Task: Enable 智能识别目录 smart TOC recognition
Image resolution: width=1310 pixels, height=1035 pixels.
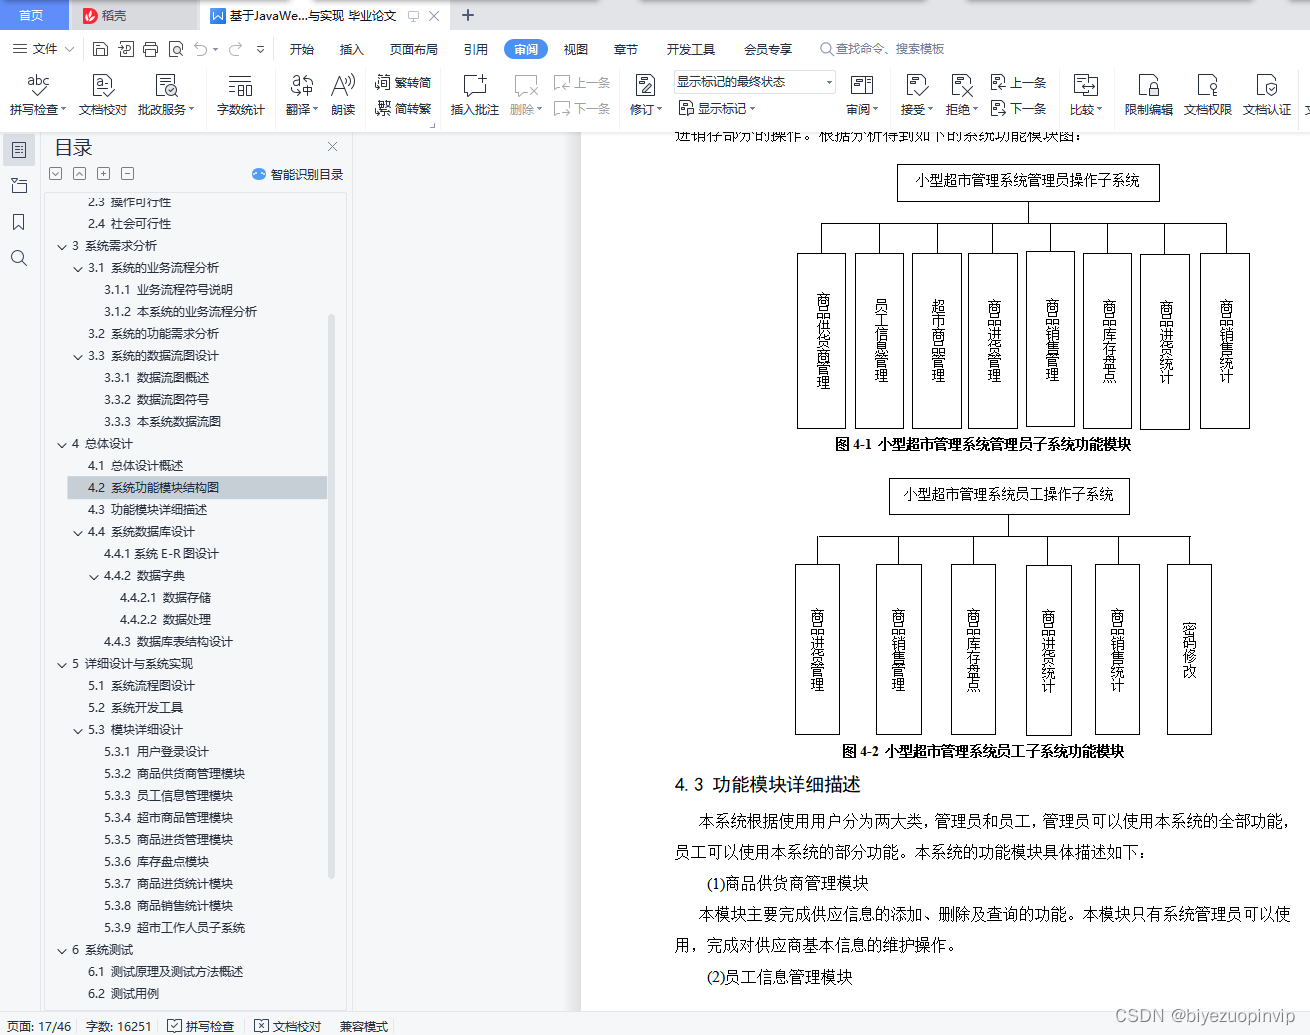Action: (299, 176)
